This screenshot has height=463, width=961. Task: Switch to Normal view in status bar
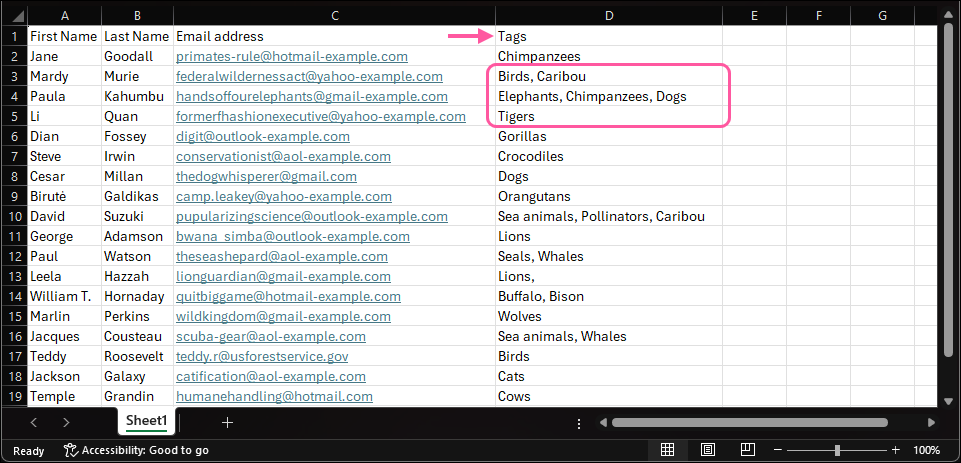[x=668, y=450]
